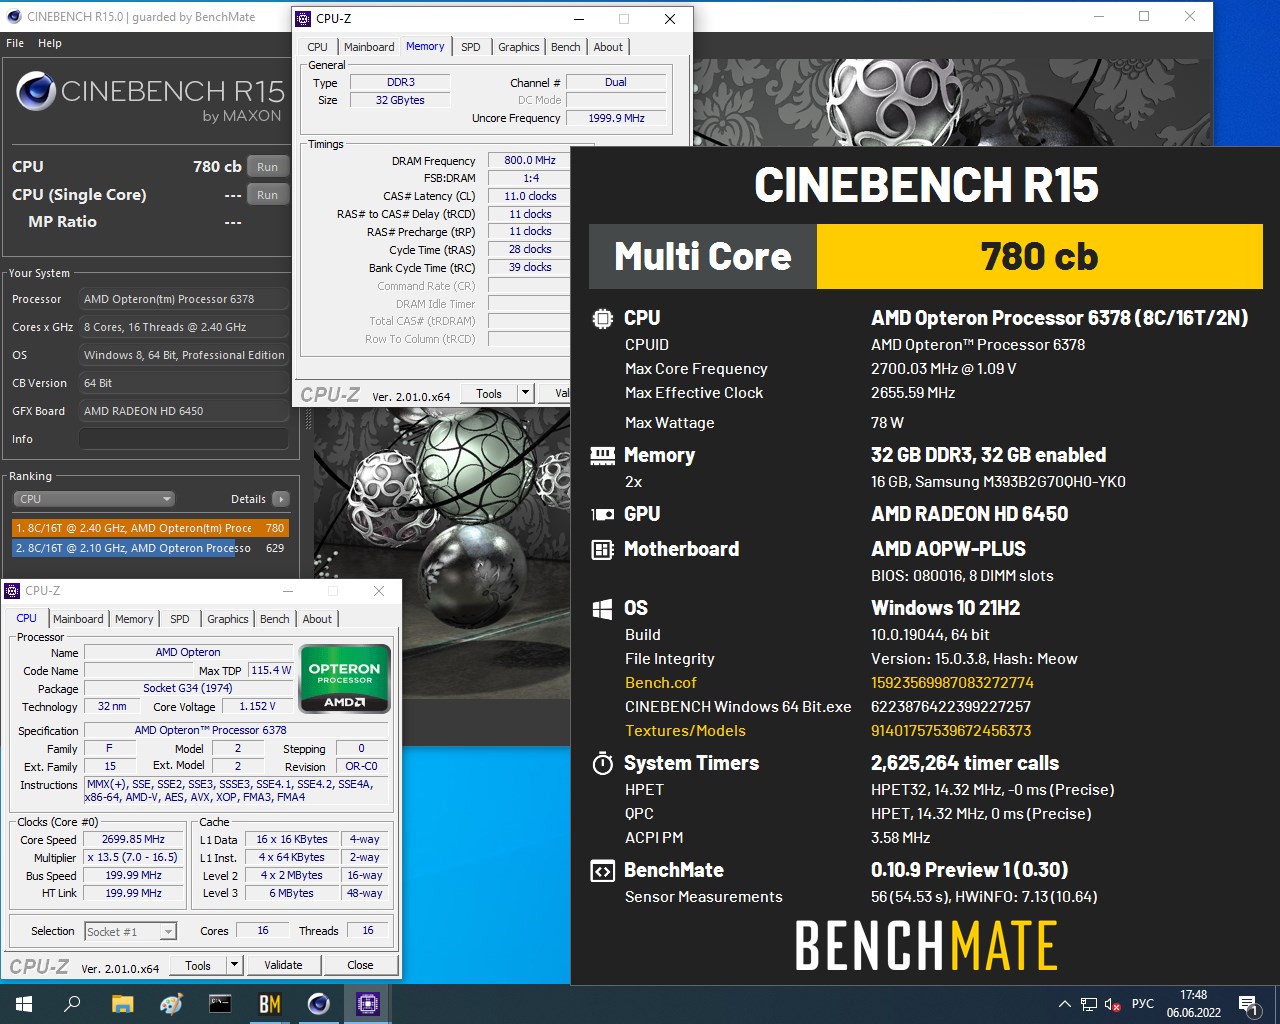Viewport: 1280px width, 1024px height.
Task: Select Bench tab in upper CPU-Z window
Action: 565,47
